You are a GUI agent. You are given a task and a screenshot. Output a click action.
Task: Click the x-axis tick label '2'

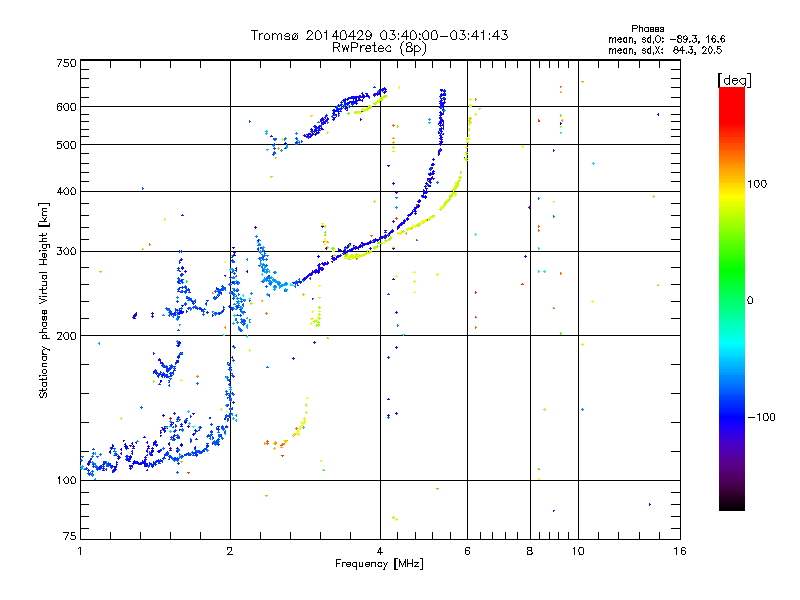point(230,551)
